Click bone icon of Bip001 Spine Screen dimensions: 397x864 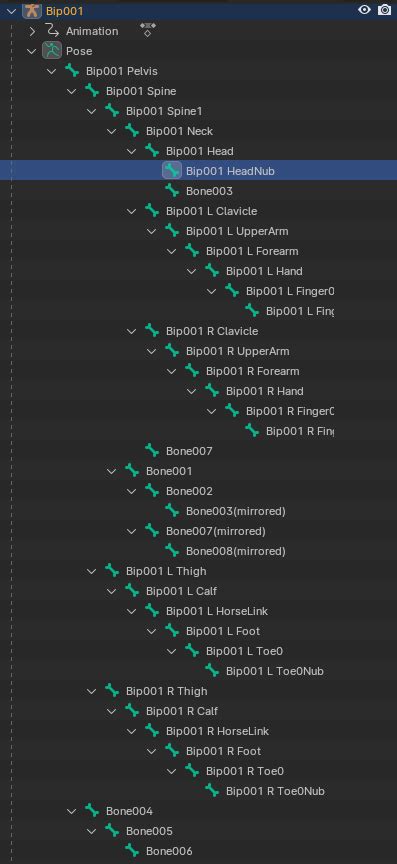pyautogui.click(x=92, y=91)
